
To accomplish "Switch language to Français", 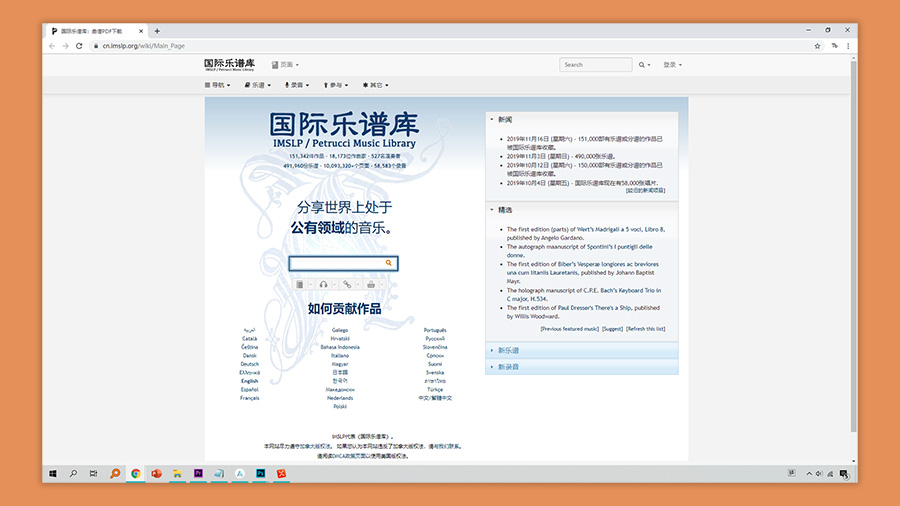I will (250, 398).
